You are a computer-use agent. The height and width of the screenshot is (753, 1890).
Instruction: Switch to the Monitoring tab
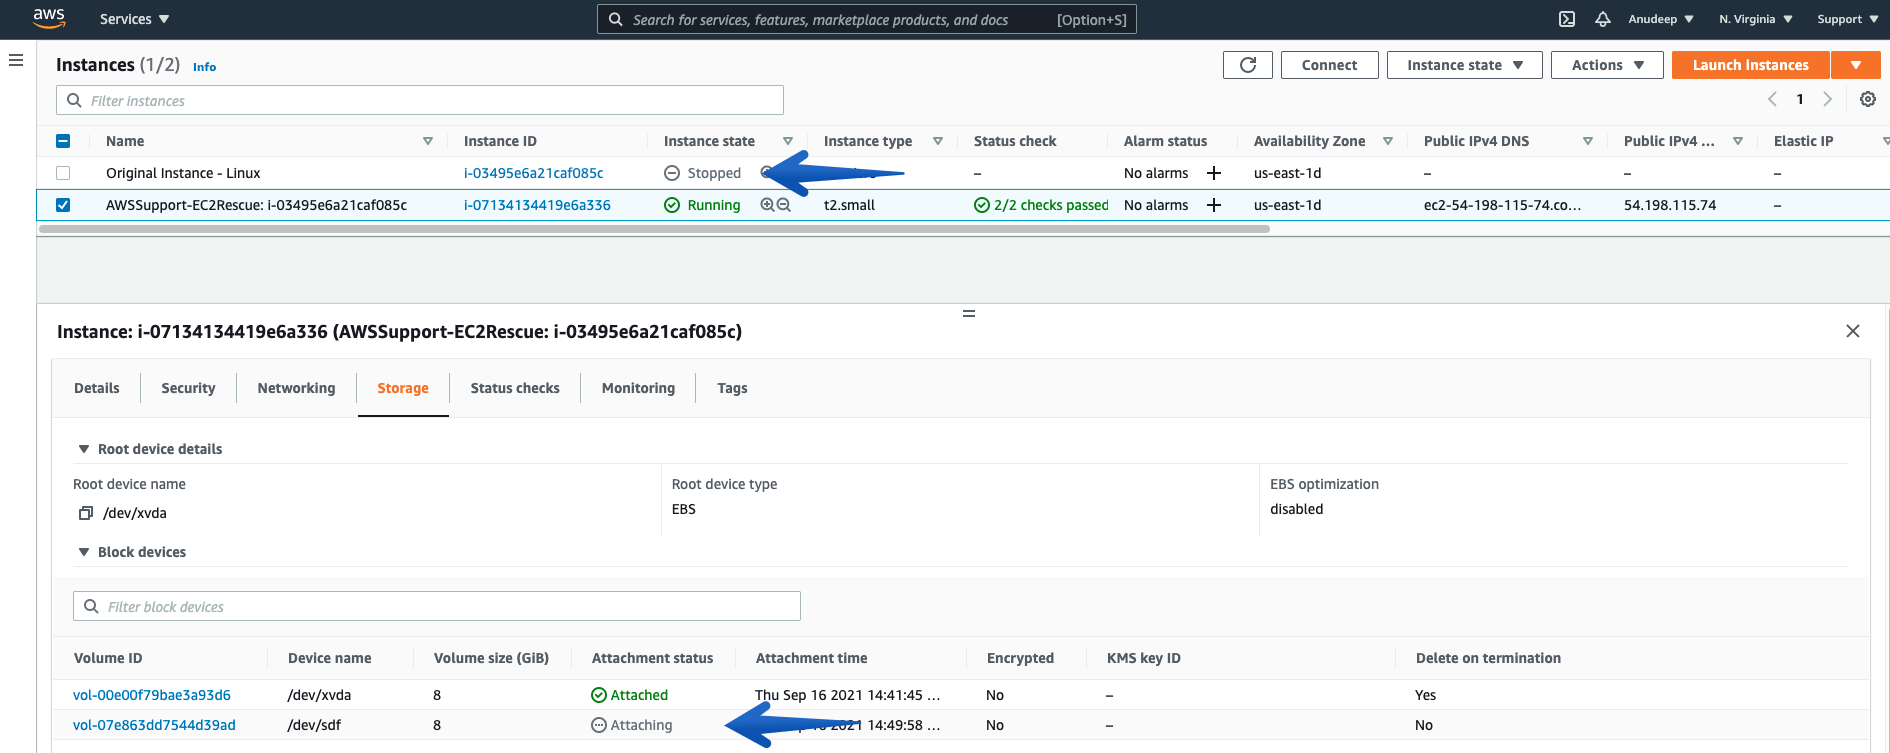(x=638, y=388)
